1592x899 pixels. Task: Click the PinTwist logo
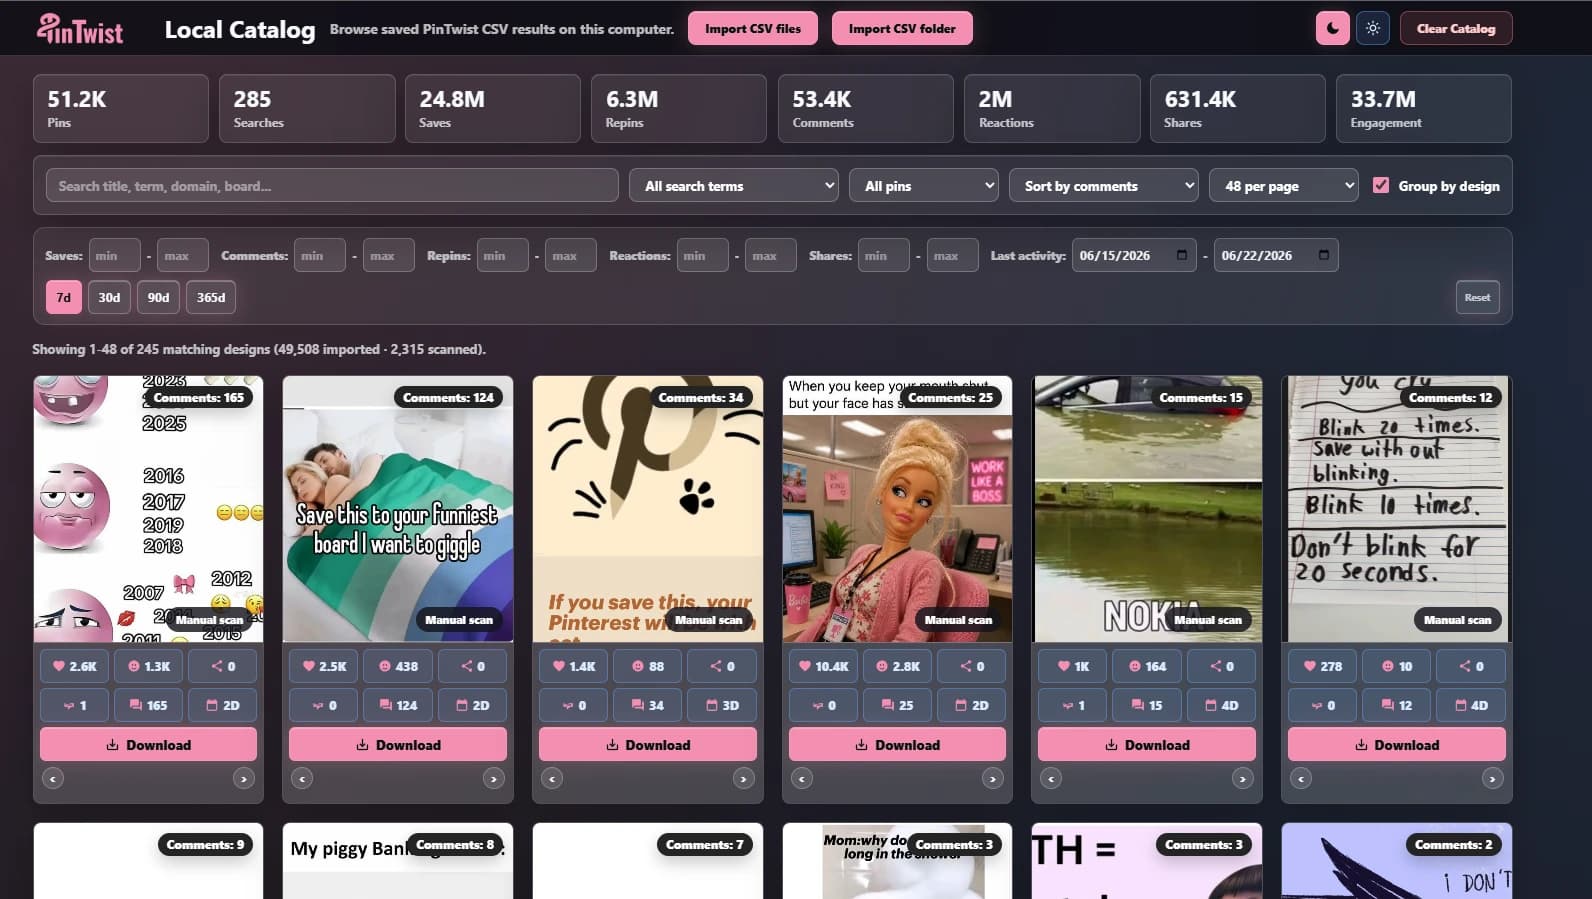tap(80, 29)
